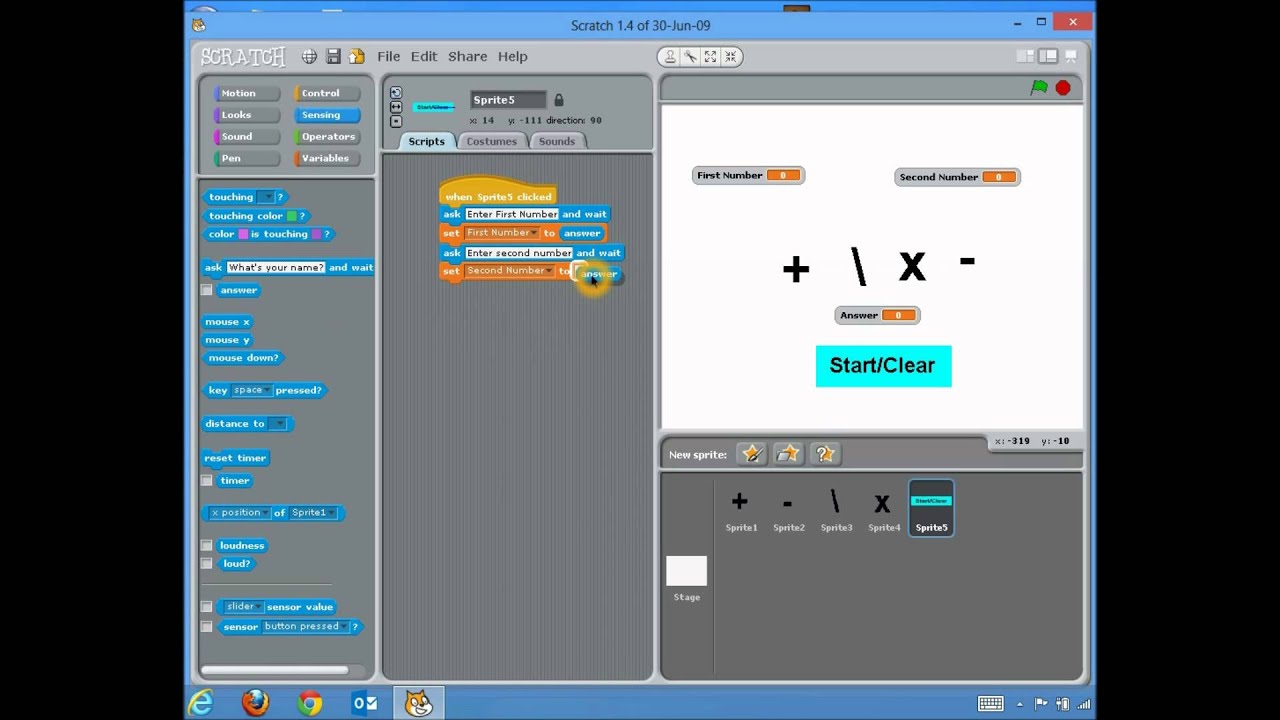Click the touching color green swatch
Screen dimensions: 1280x720
[292, 216]
